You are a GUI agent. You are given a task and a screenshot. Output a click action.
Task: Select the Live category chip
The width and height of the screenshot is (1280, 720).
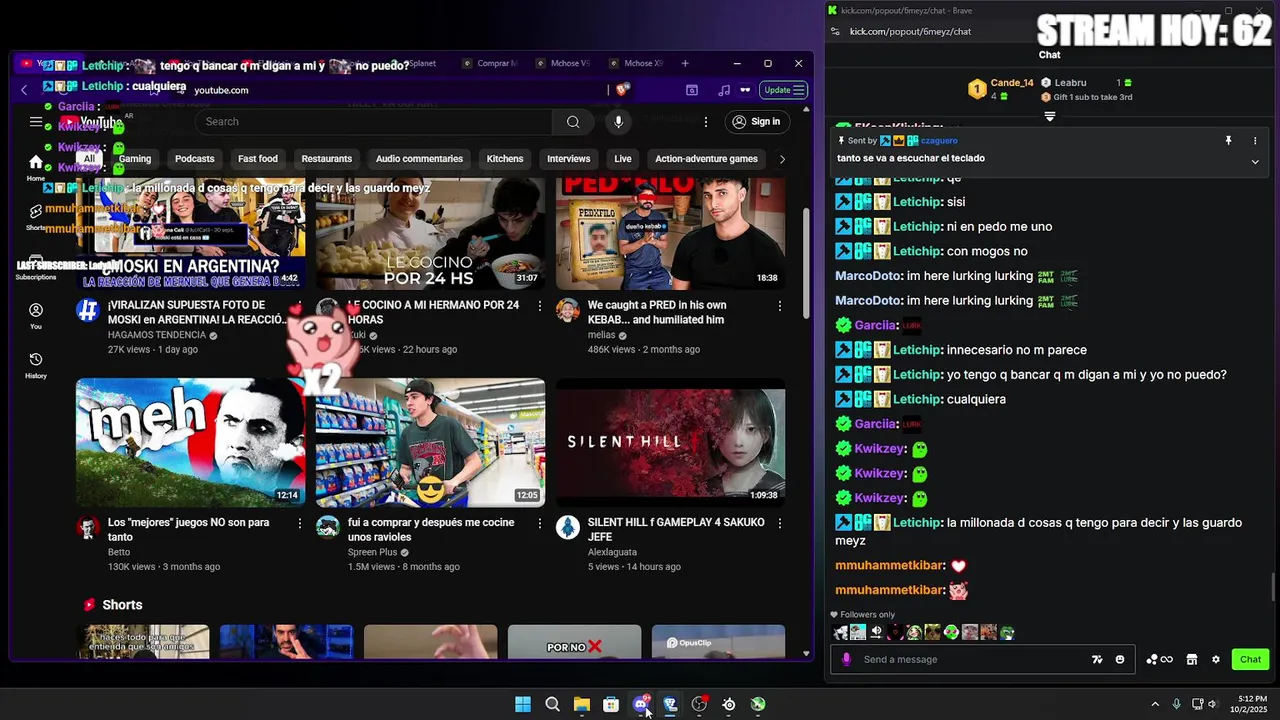623,159
